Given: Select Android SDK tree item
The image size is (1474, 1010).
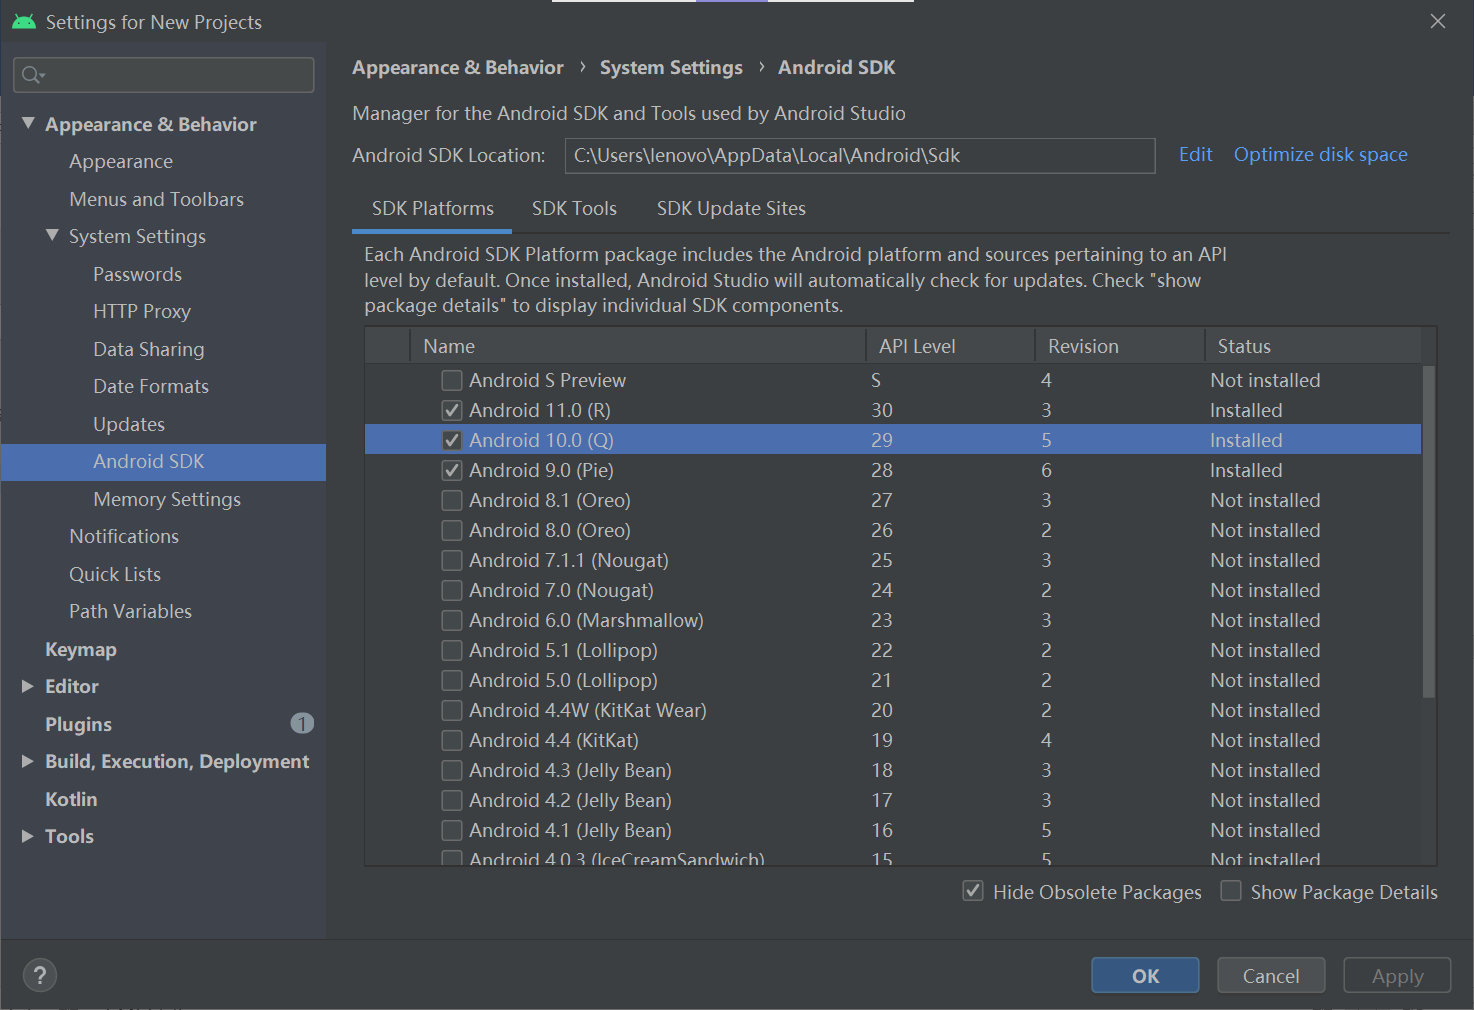Looking at the screenshot, I should [164, 462].
